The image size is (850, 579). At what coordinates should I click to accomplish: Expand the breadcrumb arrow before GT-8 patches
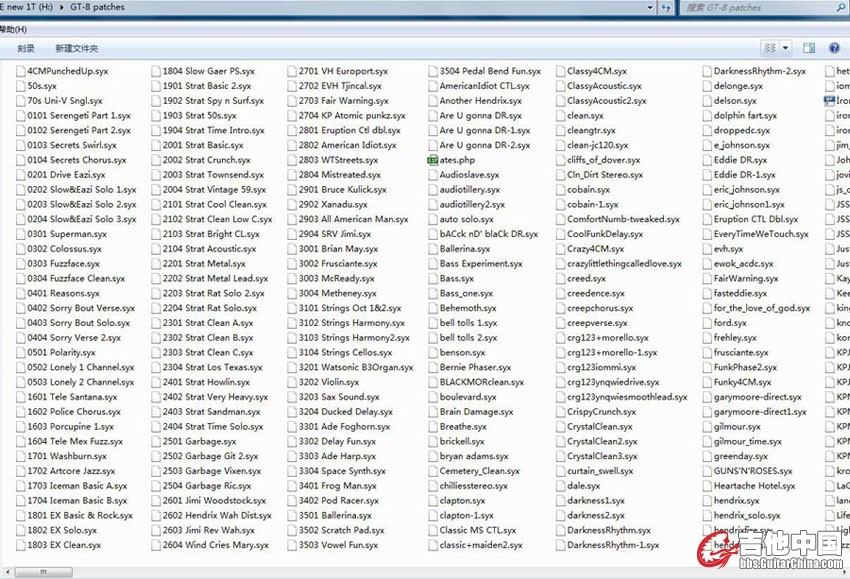coord(62,8)
